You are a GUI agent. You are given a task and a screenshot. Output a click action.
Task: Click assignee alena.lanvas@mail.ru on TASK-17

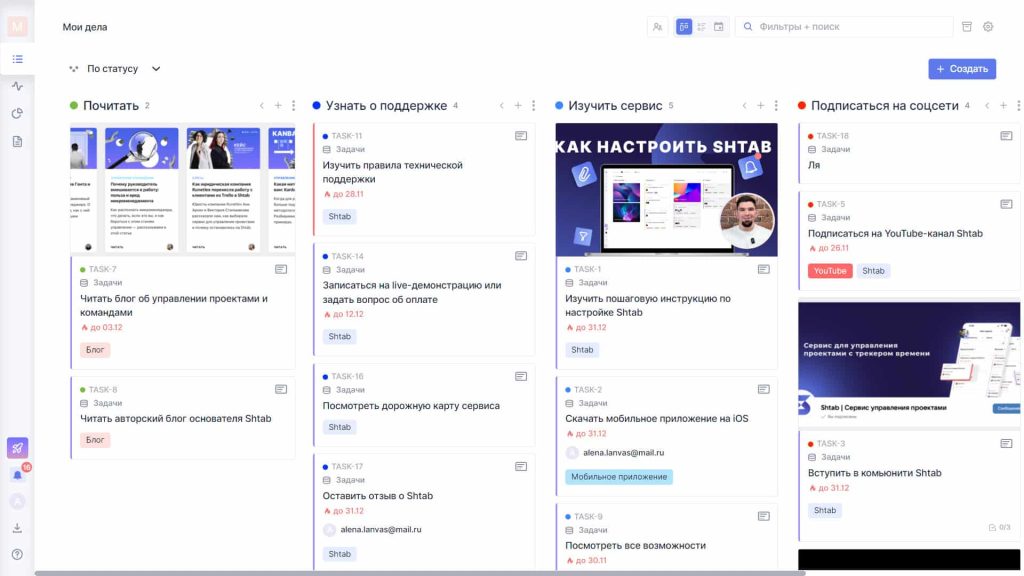click(x=372, y=530)
